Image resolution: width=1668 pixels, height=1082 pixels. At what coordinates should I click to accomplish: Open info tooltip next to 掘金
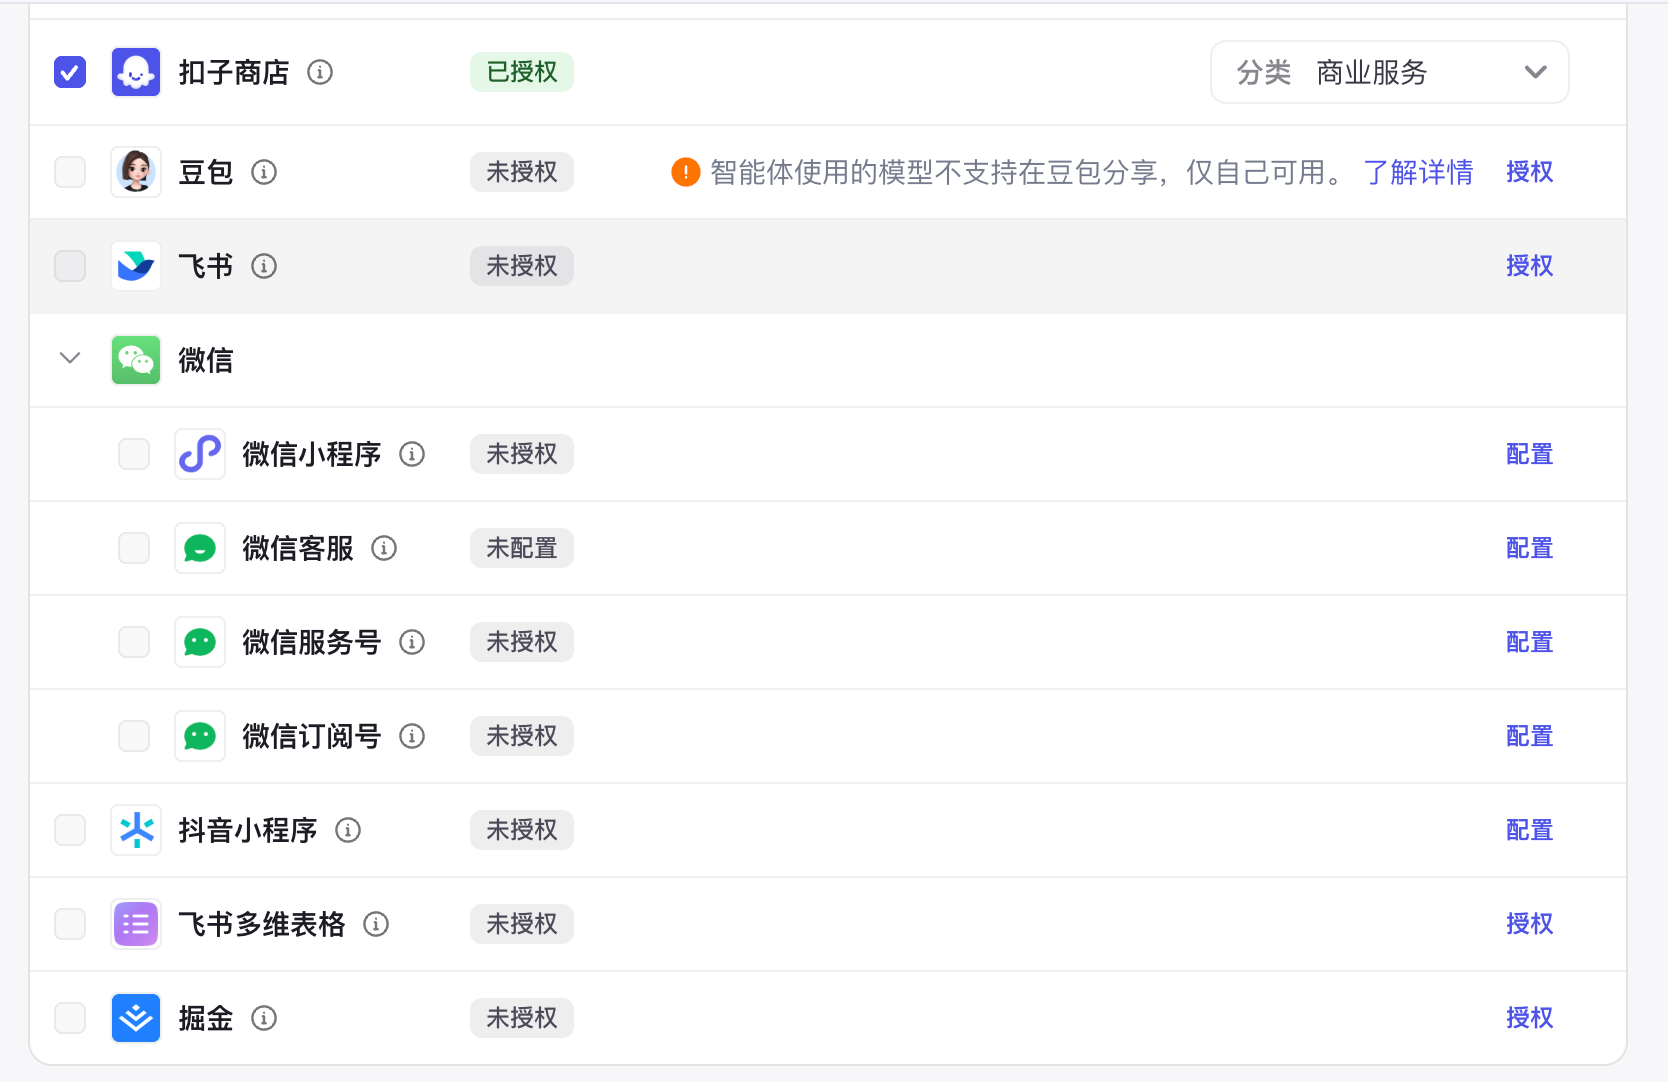pyautogui.click(x=264, y=1018)
